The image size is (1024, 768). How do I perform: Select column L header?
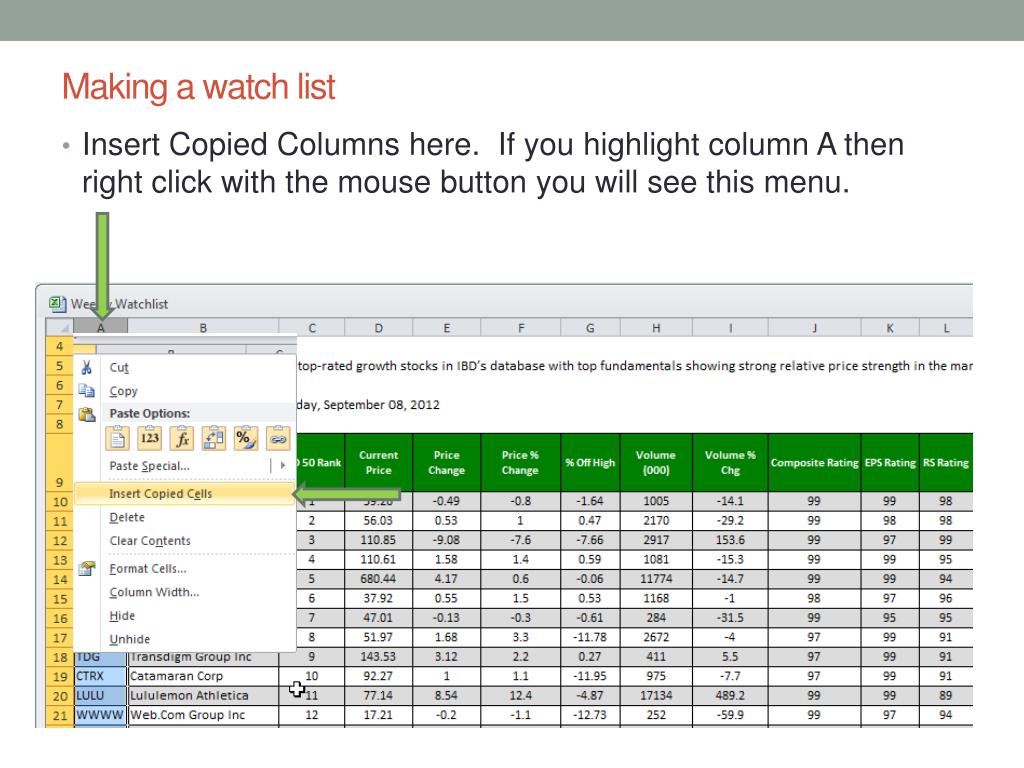(x=946, y=328)
